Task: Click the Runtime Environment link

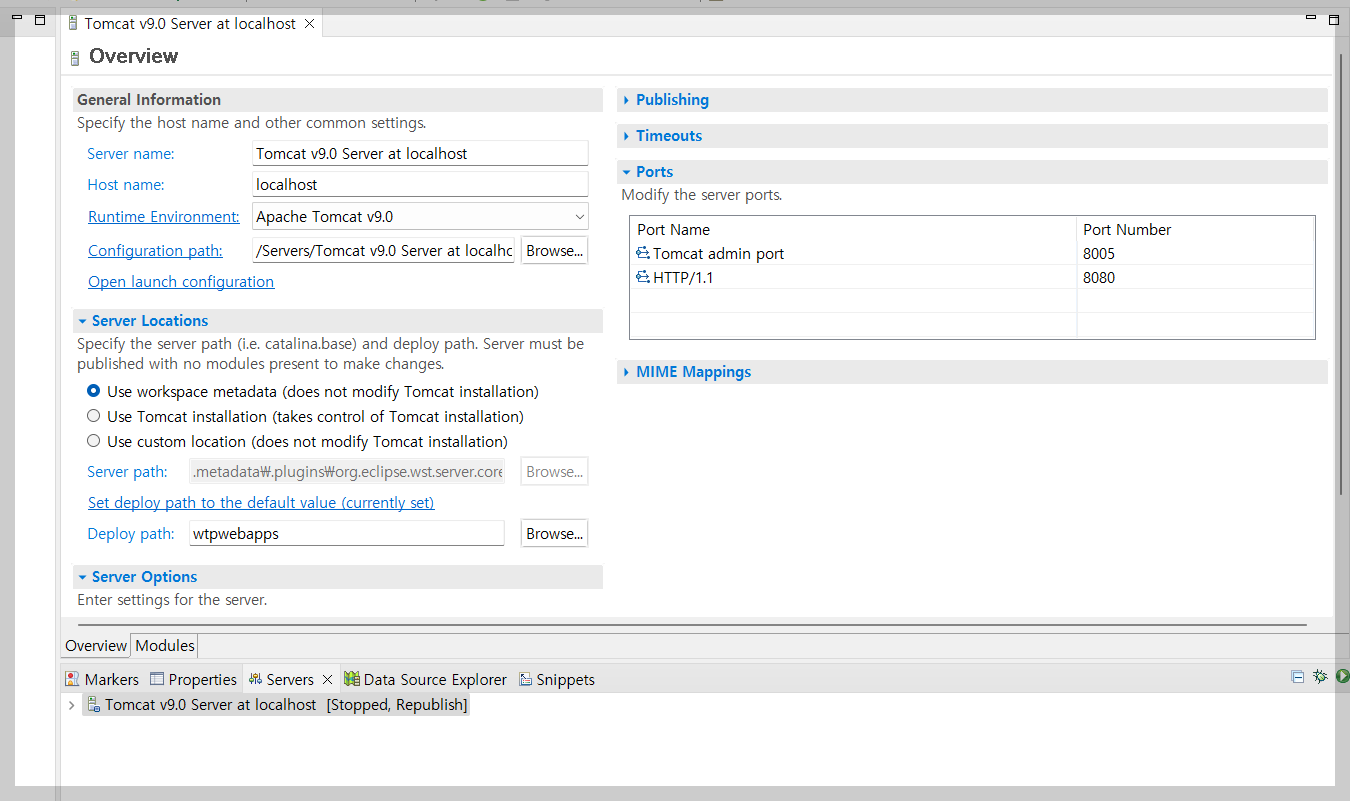Action: [164, 216]
